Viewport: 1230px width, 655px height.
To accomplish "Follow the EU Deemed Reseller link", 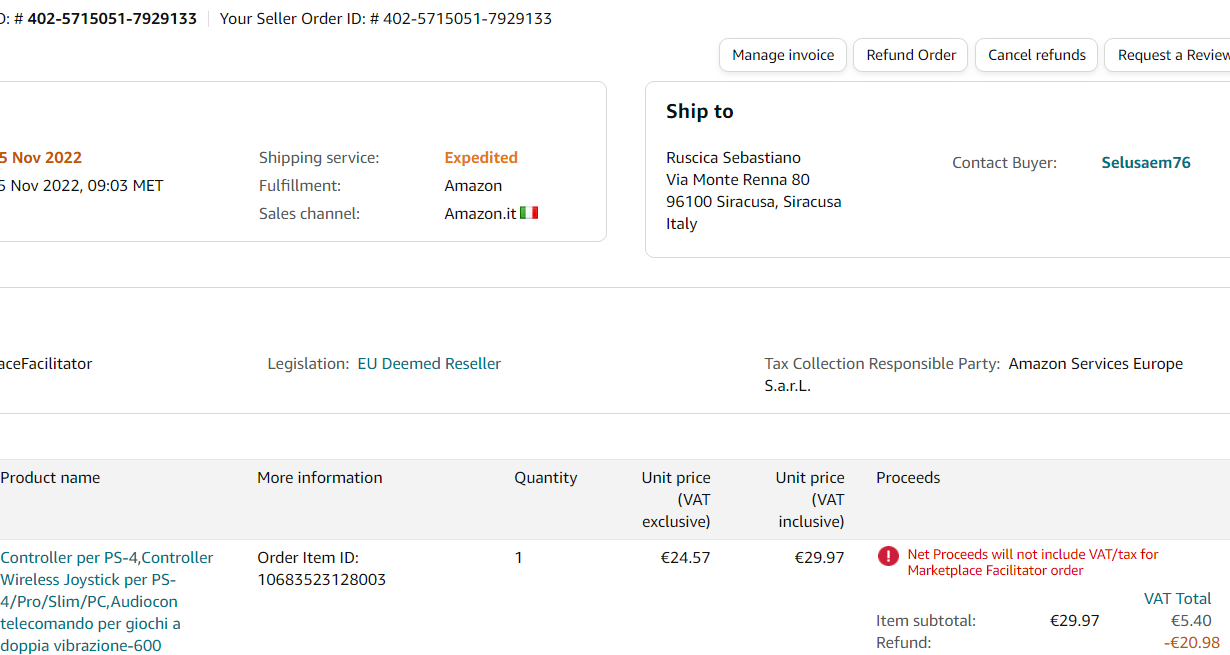I will (429, 364).
